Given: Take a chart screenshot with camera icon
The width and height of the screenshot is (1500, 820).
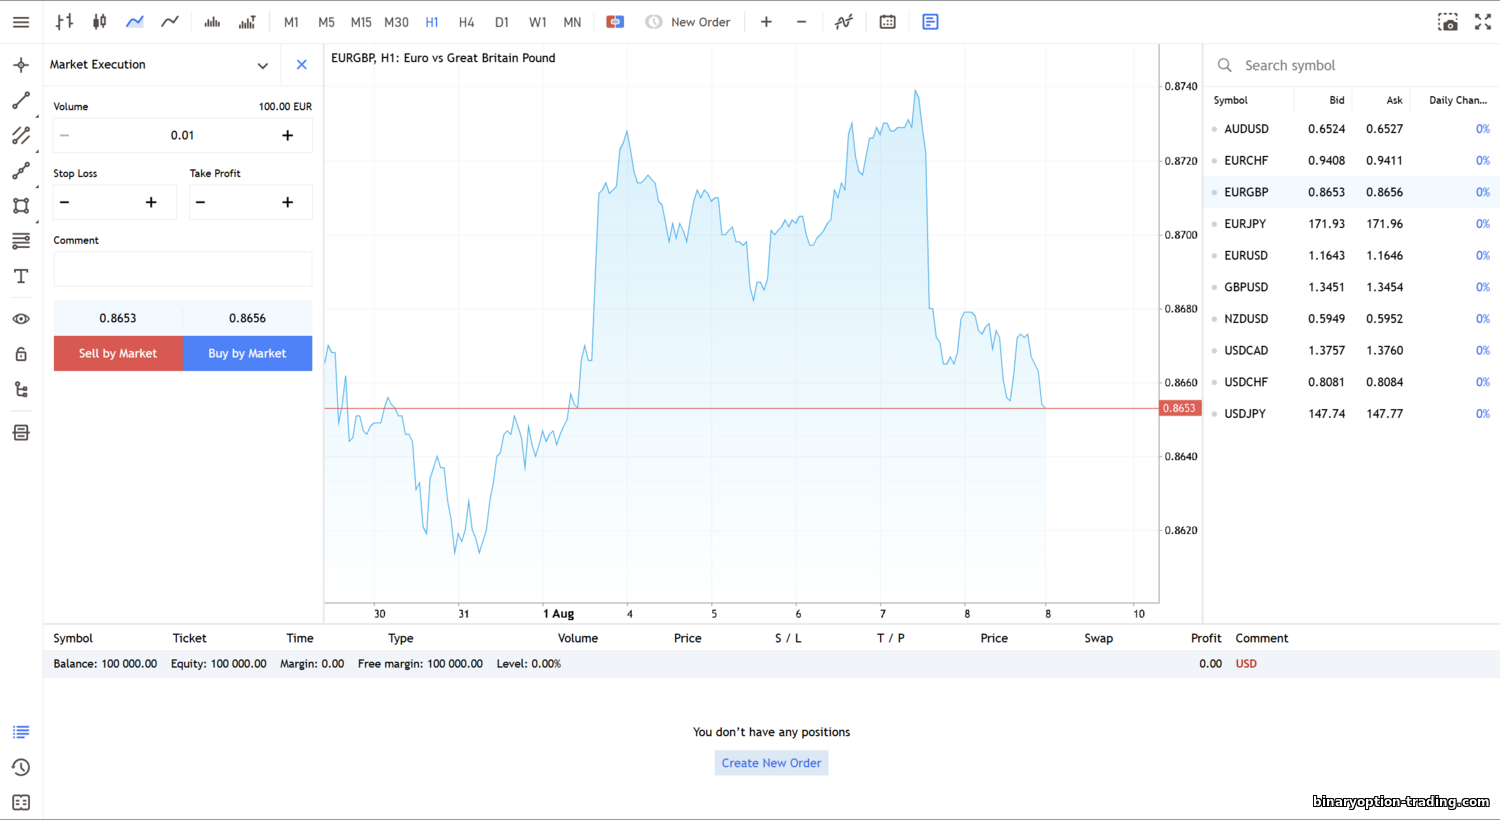Looking at the screenshot, I should (x=1447, y=22).
